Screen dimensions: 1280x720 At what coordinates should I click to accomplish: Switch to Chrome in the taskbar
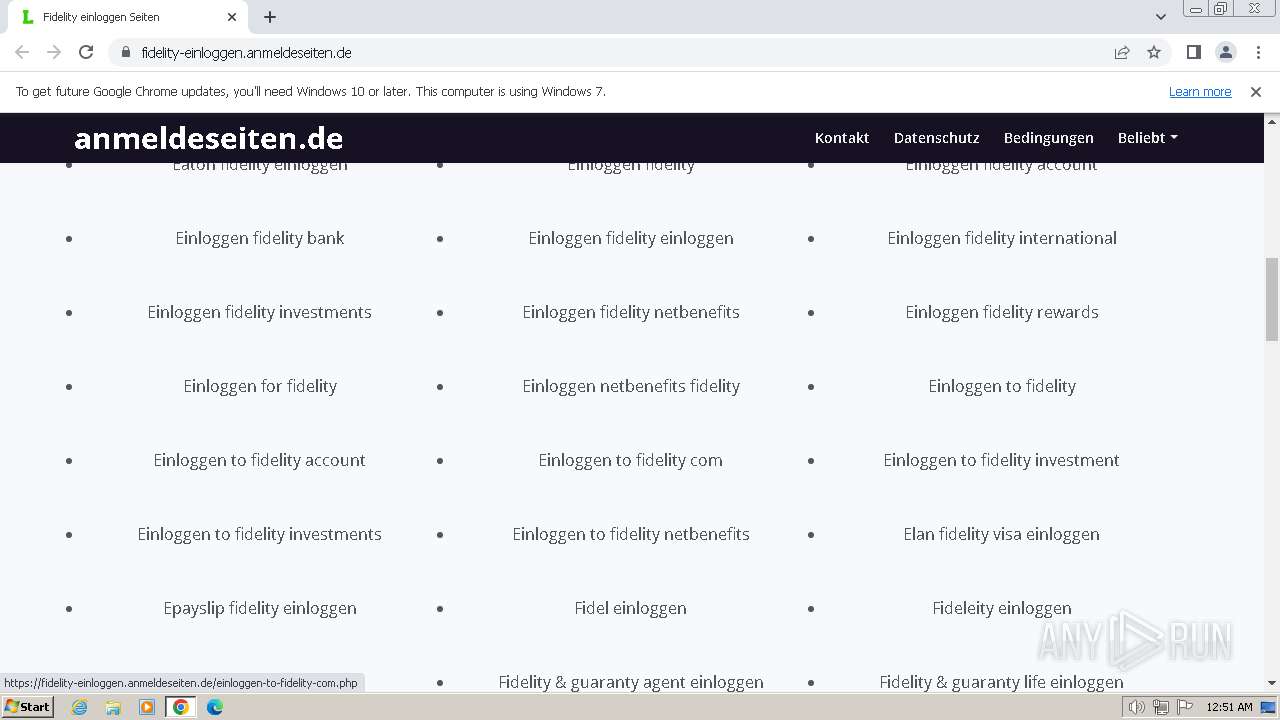[x=181, y=707]
